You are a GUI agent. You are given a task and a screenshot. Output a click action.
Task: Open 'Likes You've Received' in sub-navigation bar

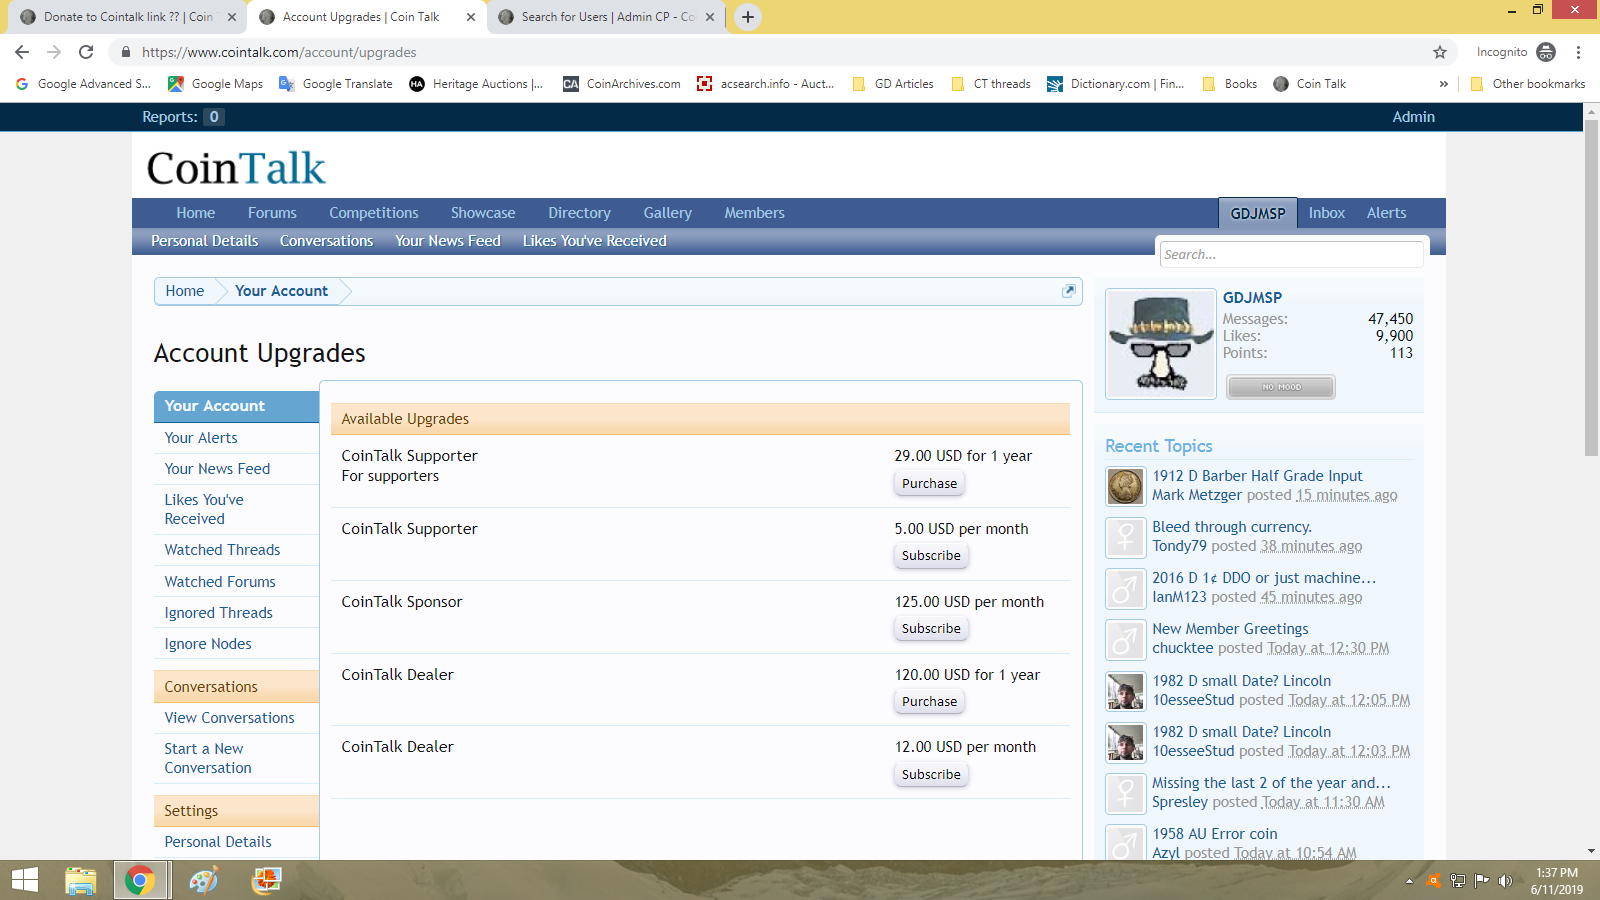pos(594,241)
